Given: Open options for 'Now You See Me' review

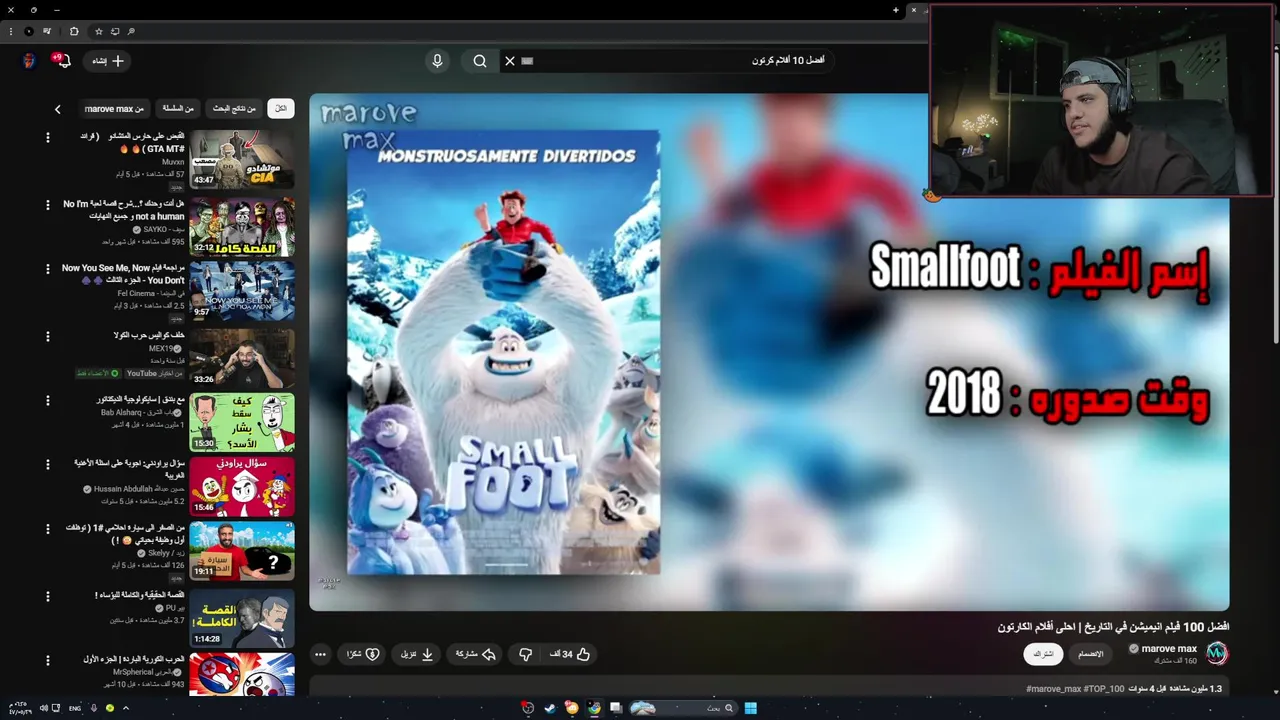Looking at the screenshot, I should tap(47, 269).
